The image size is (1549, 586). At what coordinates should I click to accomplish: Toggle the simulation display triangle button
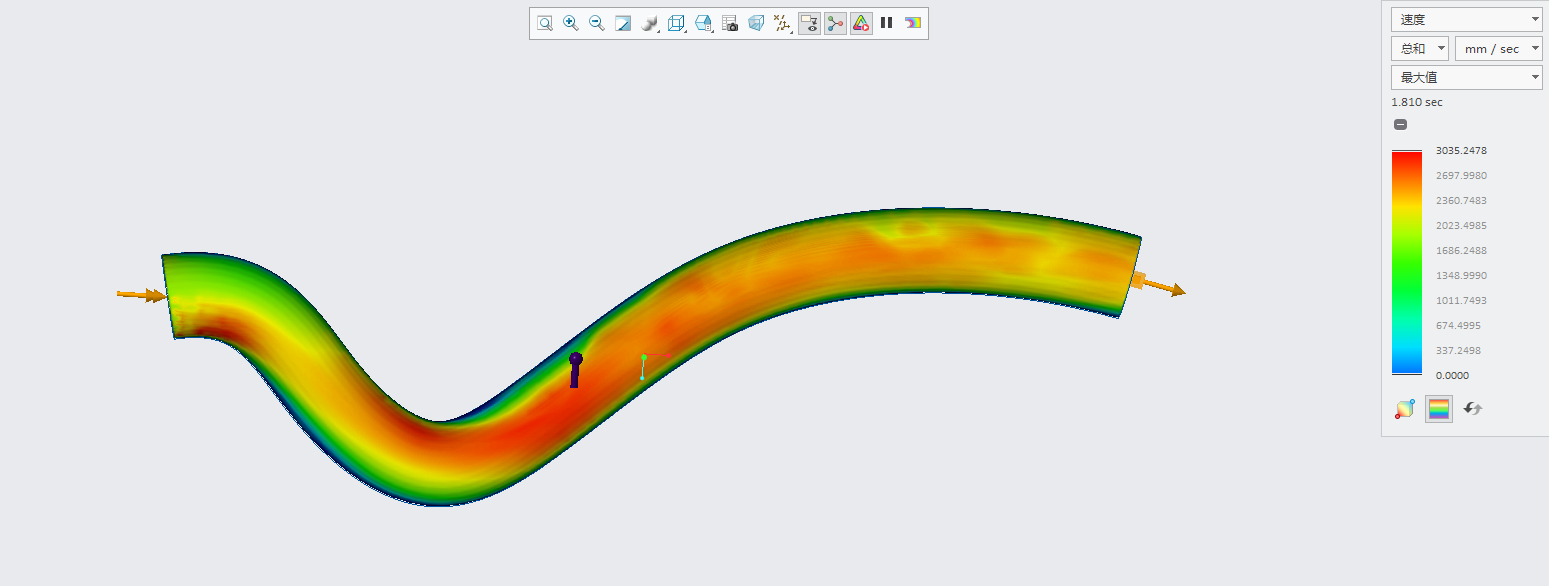[861, 23]
